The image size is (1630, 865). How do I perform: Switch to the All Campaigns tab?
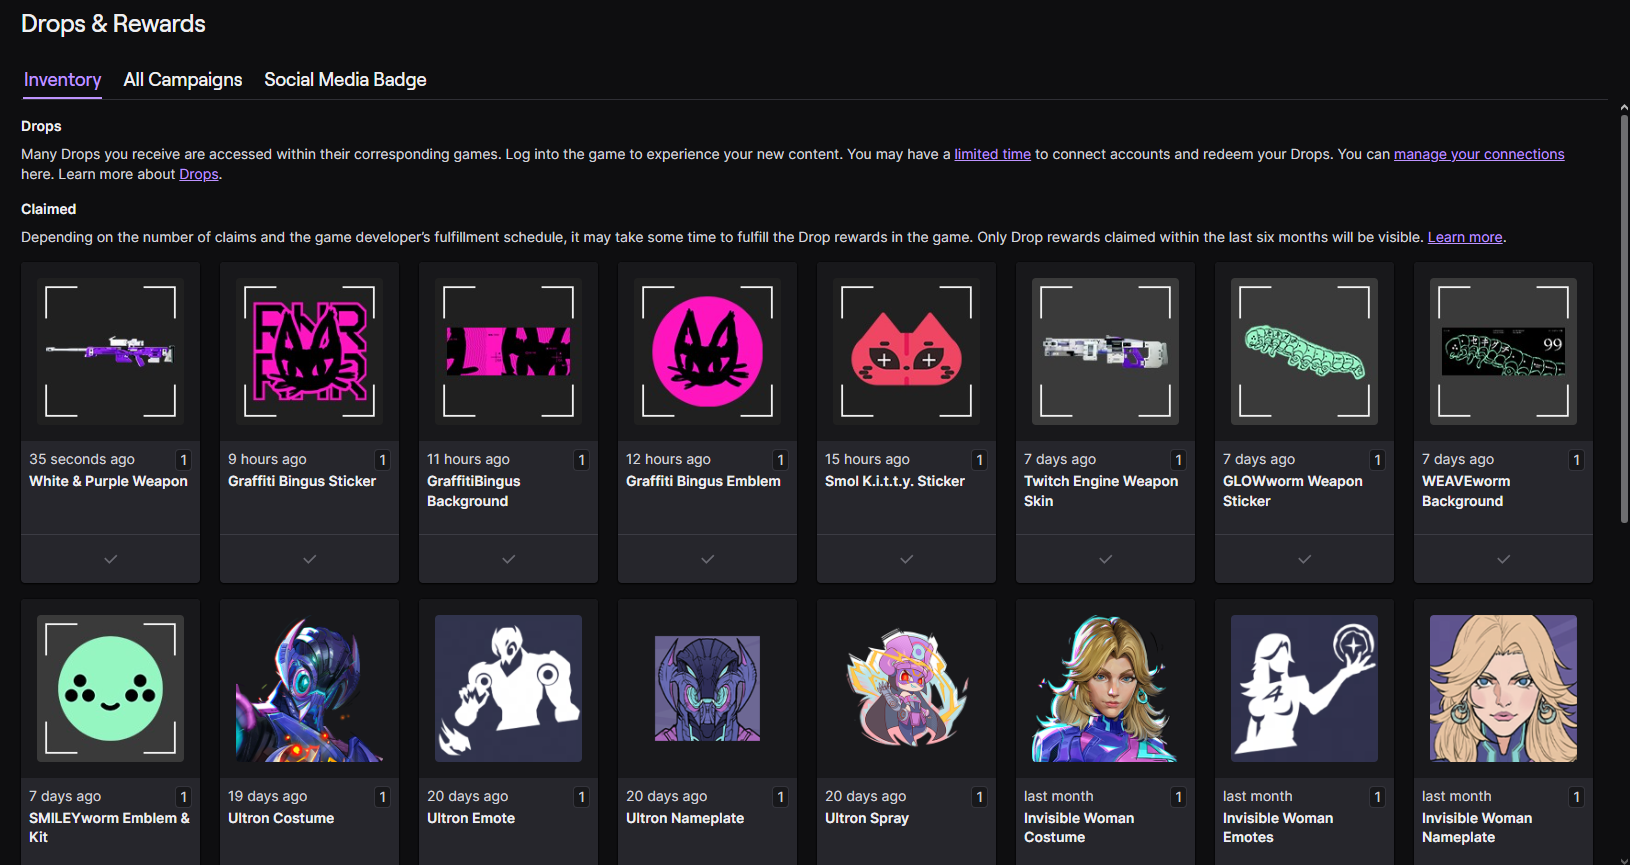[x=182, y=80]
